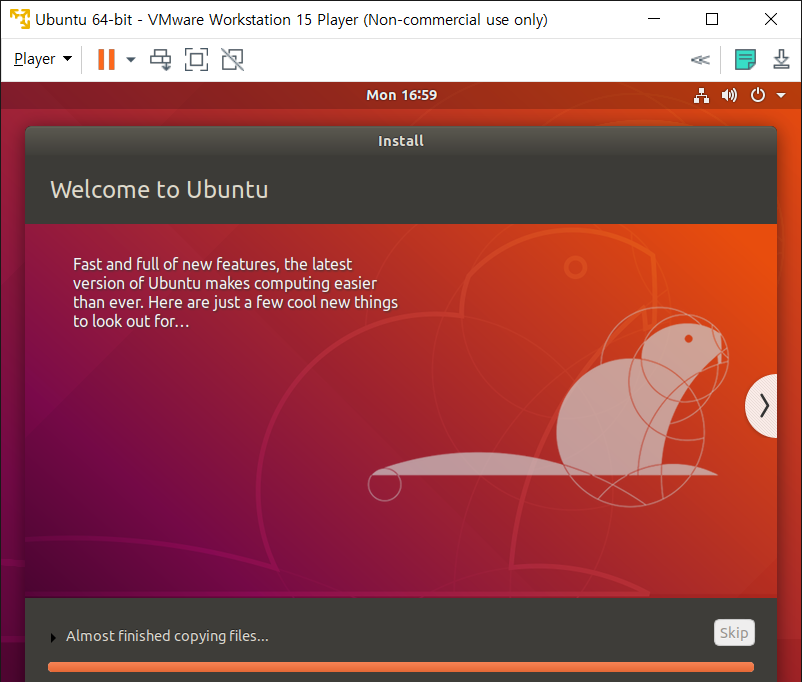Click the install tools download icon
Viewport: 802px width, 682px height.
click(x=781, y=59)
